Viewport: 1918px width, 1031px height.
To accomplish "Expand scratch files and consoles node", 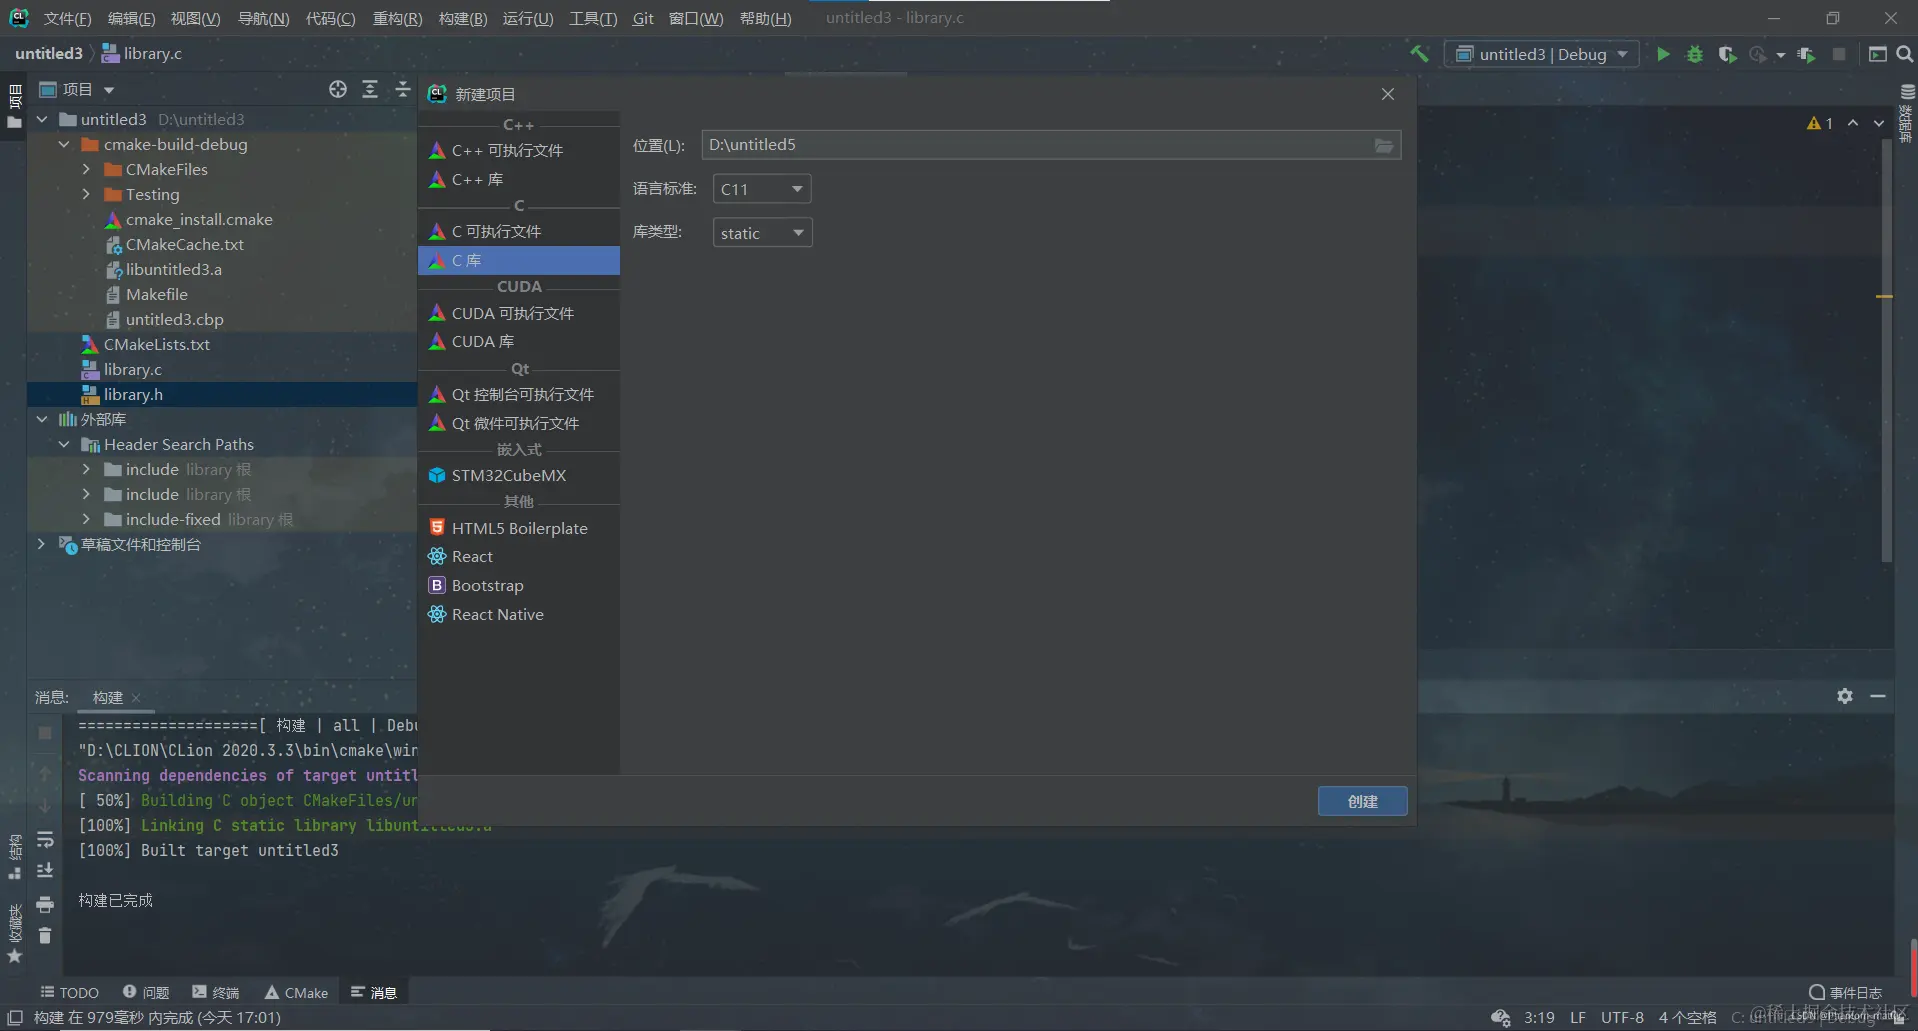I will click(42, 544).
